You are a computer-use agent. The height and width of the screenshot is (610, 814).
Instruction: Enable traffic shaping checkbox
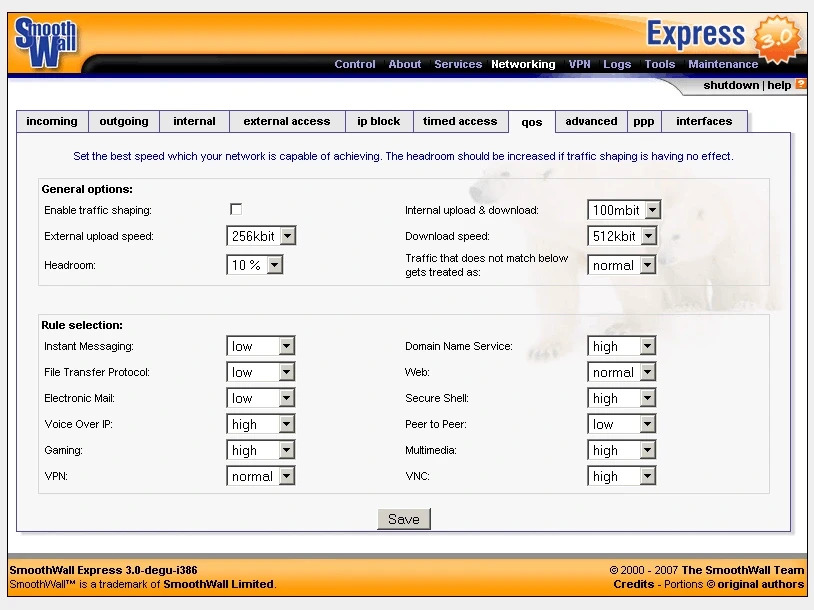click(236, 209)
